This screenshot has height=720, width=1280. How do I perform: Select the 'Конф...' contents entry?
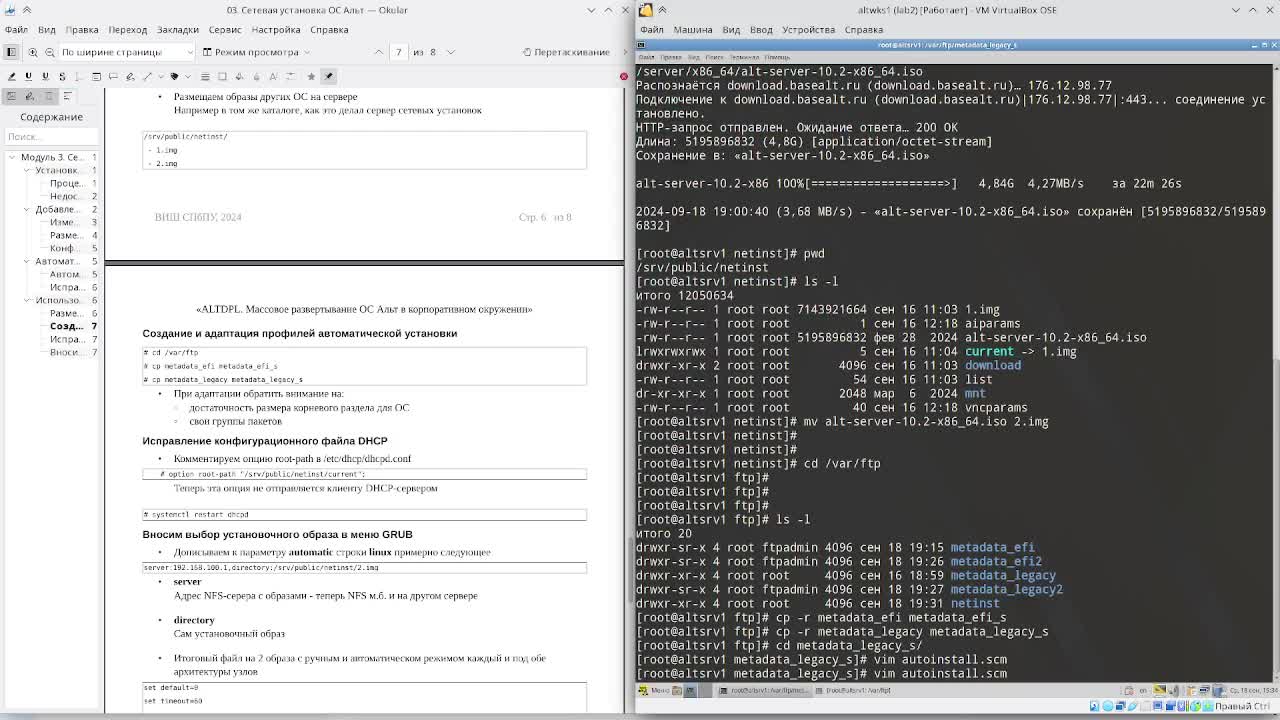[x=67, y=248]
